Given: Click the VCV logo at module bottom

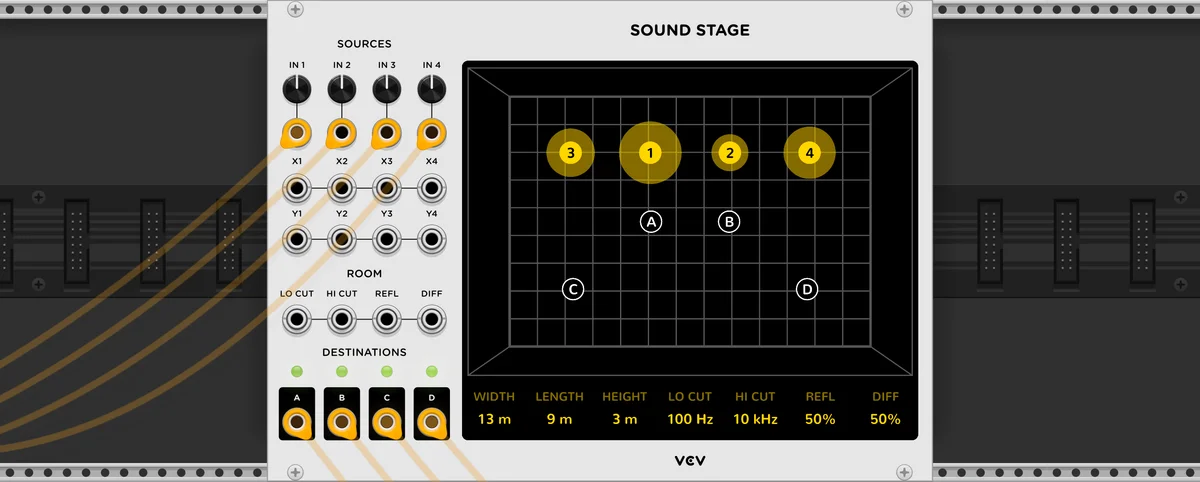Looking at the screenshot, I should click(x=690, y=461).
